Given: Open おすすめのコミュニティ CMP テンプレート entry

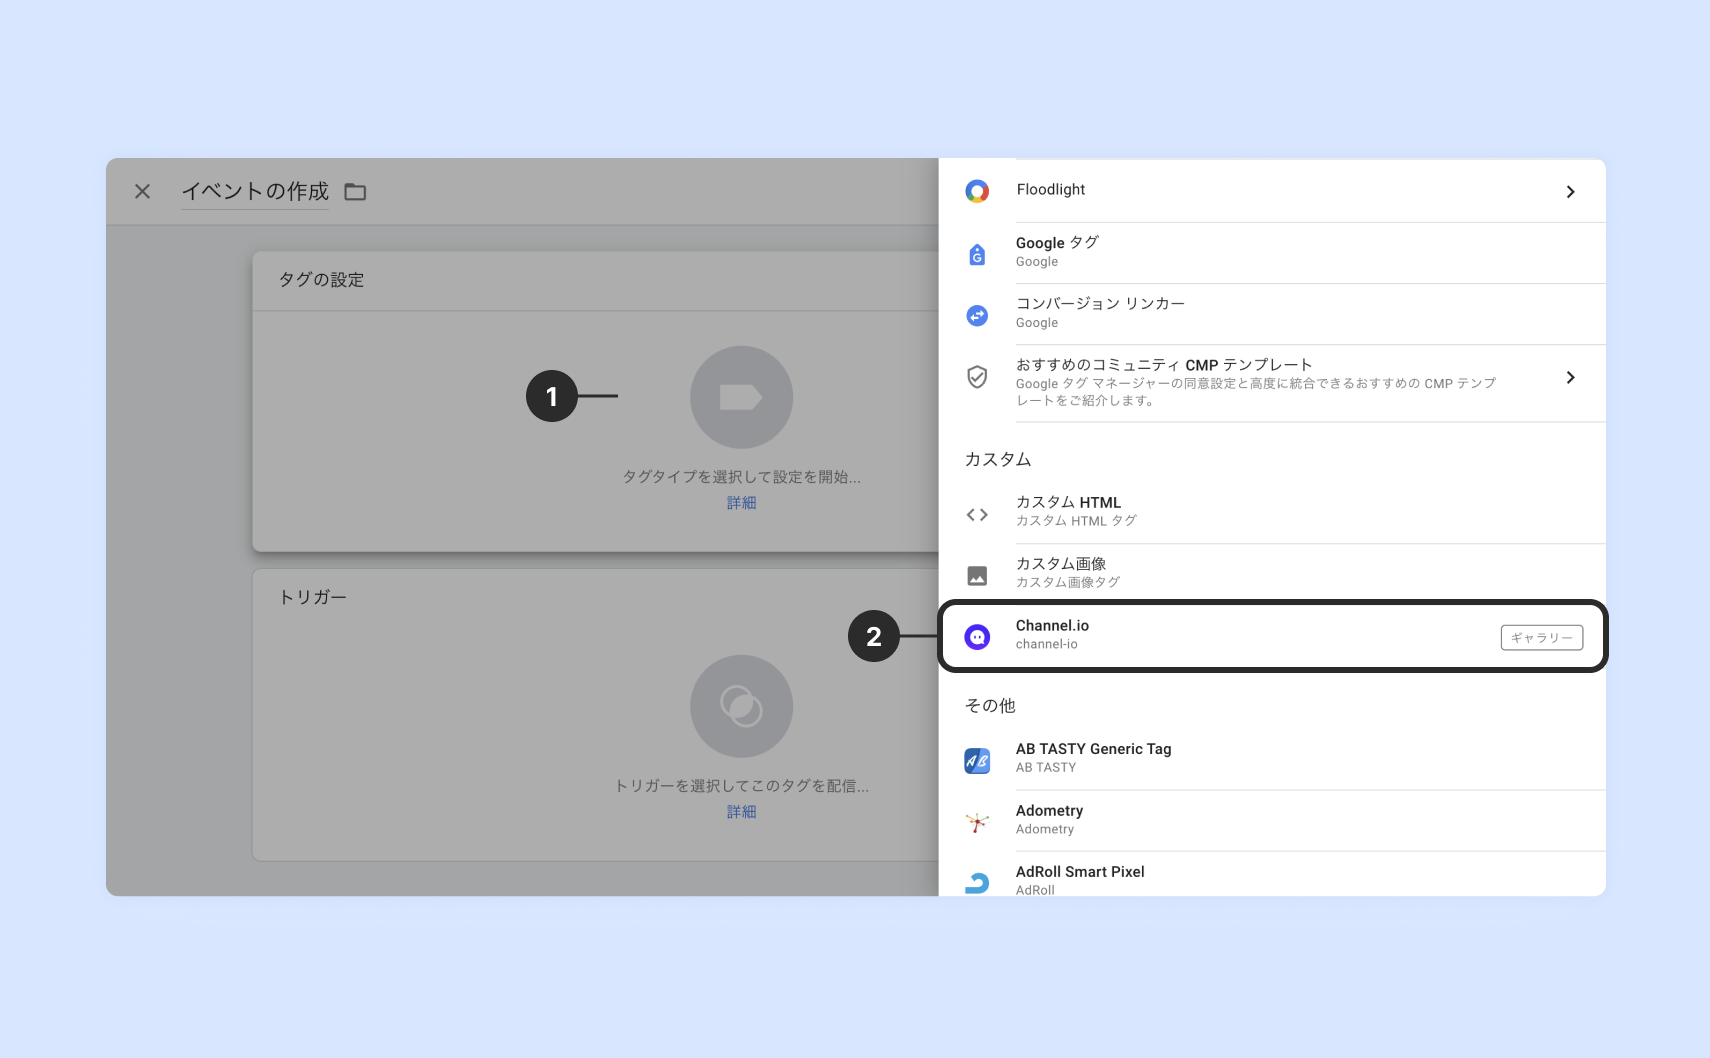Looking at the screenshot, I should [x=1272, y=383].
